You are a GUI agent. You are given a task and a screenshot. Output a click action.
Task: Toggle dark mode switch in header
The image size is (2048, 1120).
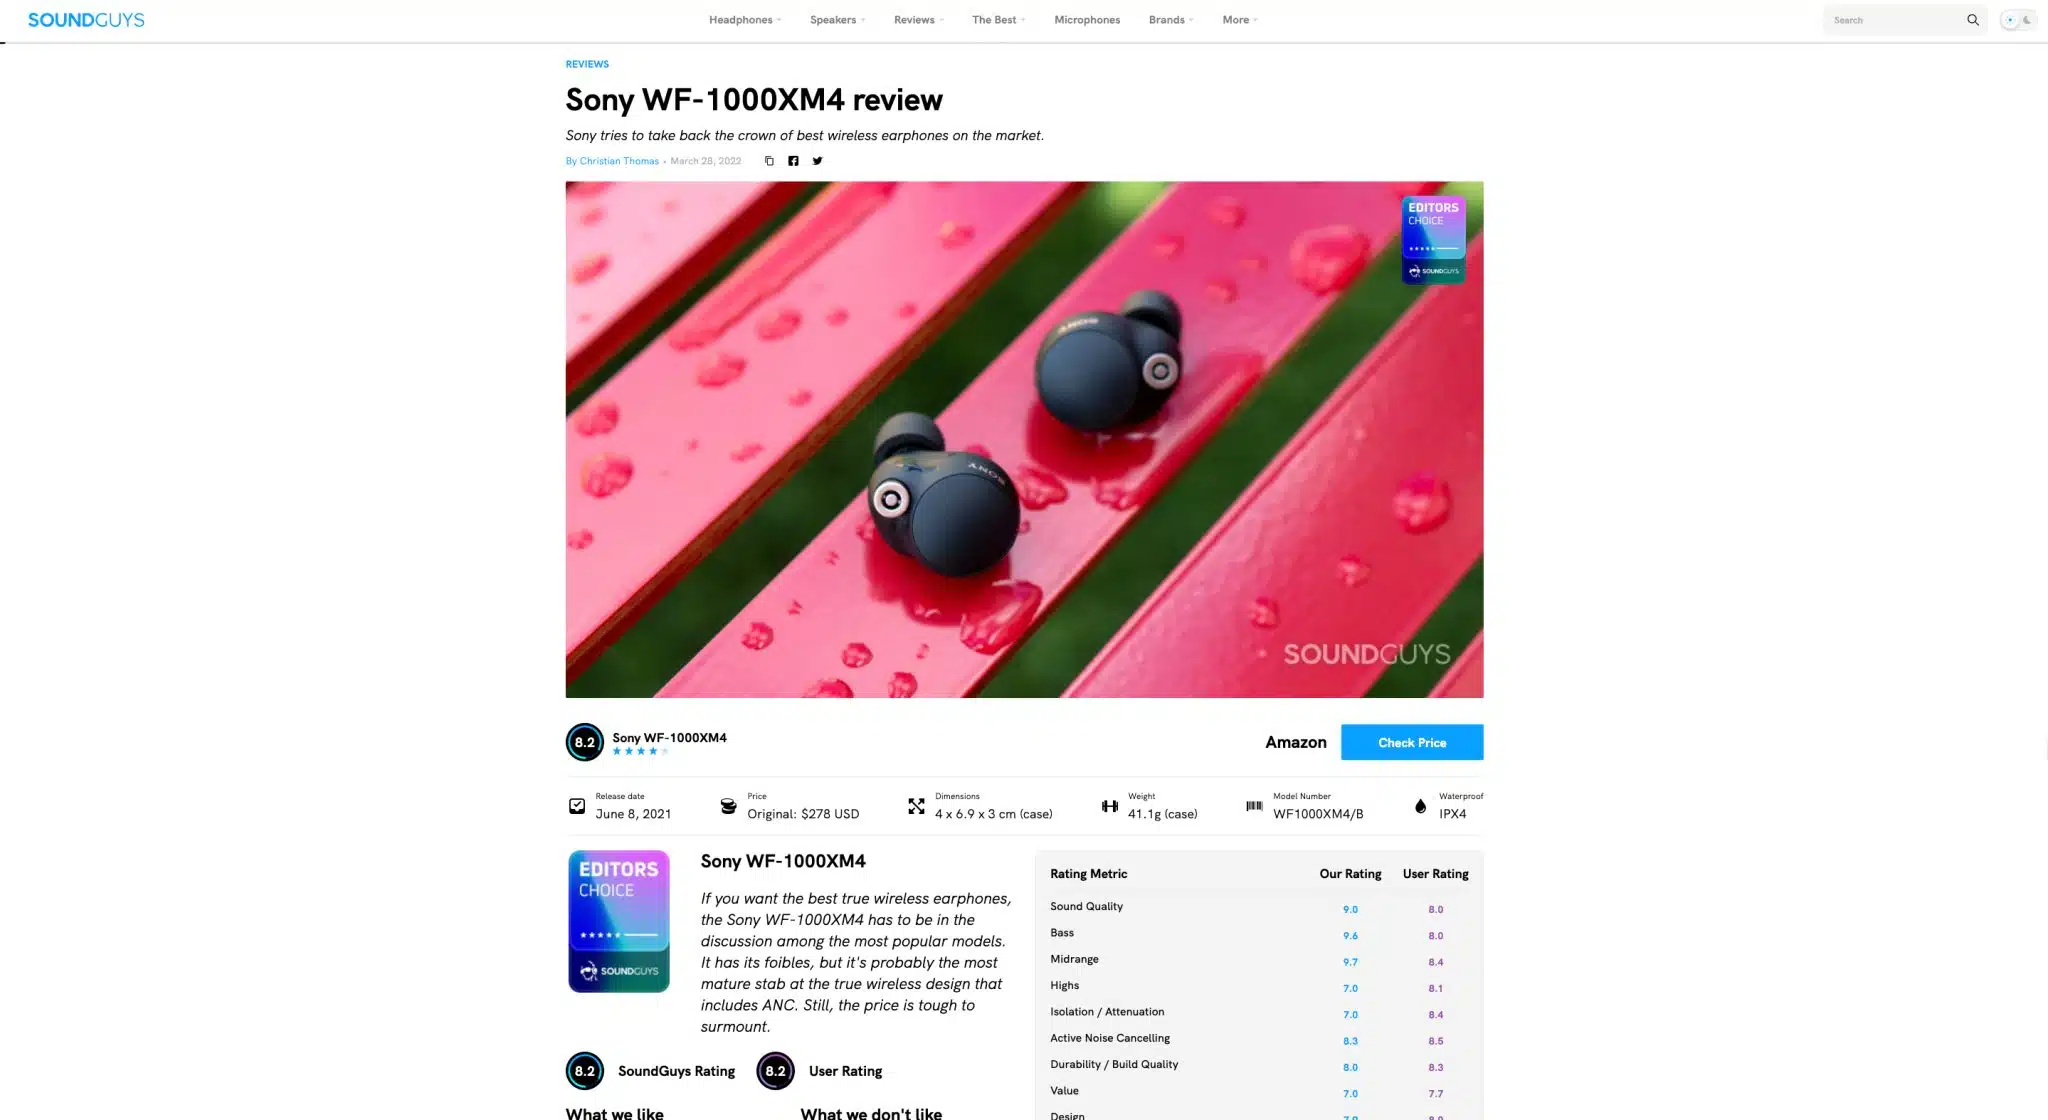2018,20
